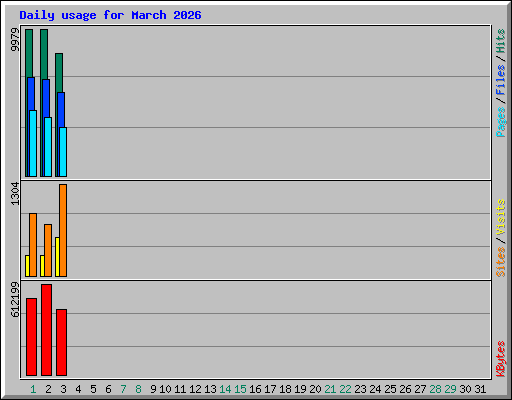Click day 2 green Hits bar
This screenshot has width=512, height=400.
44,54
